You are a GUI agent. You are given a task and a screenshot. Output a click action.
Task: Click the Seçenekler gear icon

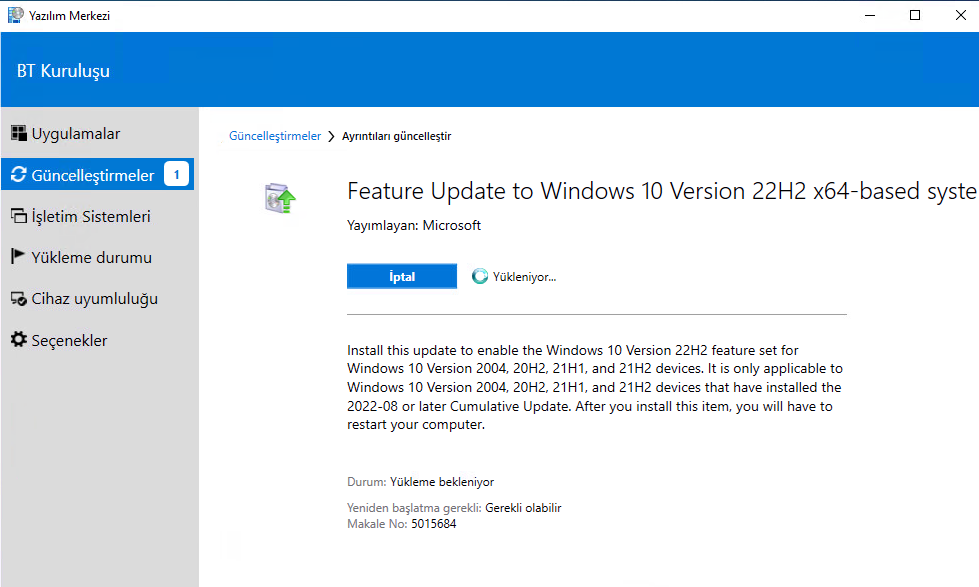[19, 339]
